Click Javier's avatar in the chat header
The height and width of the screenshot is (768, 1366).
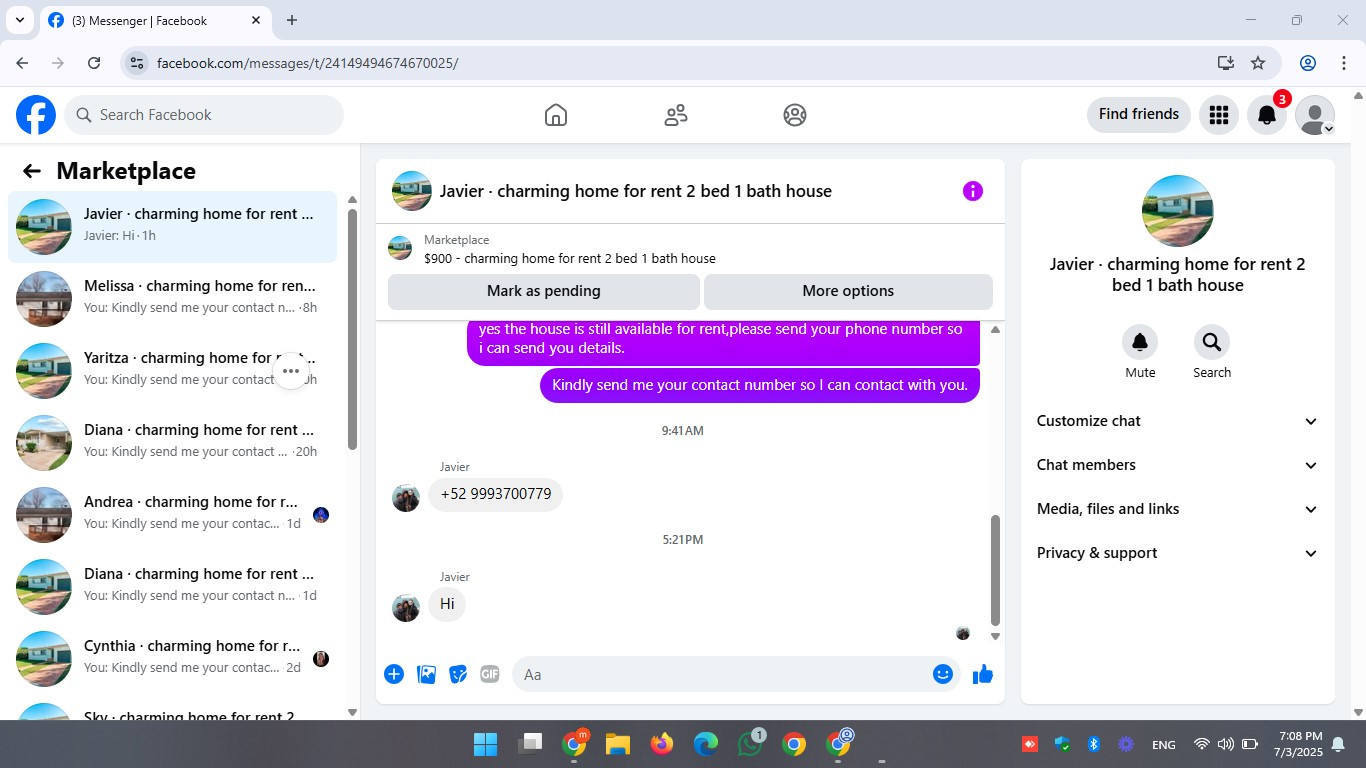tap(412, 191)
